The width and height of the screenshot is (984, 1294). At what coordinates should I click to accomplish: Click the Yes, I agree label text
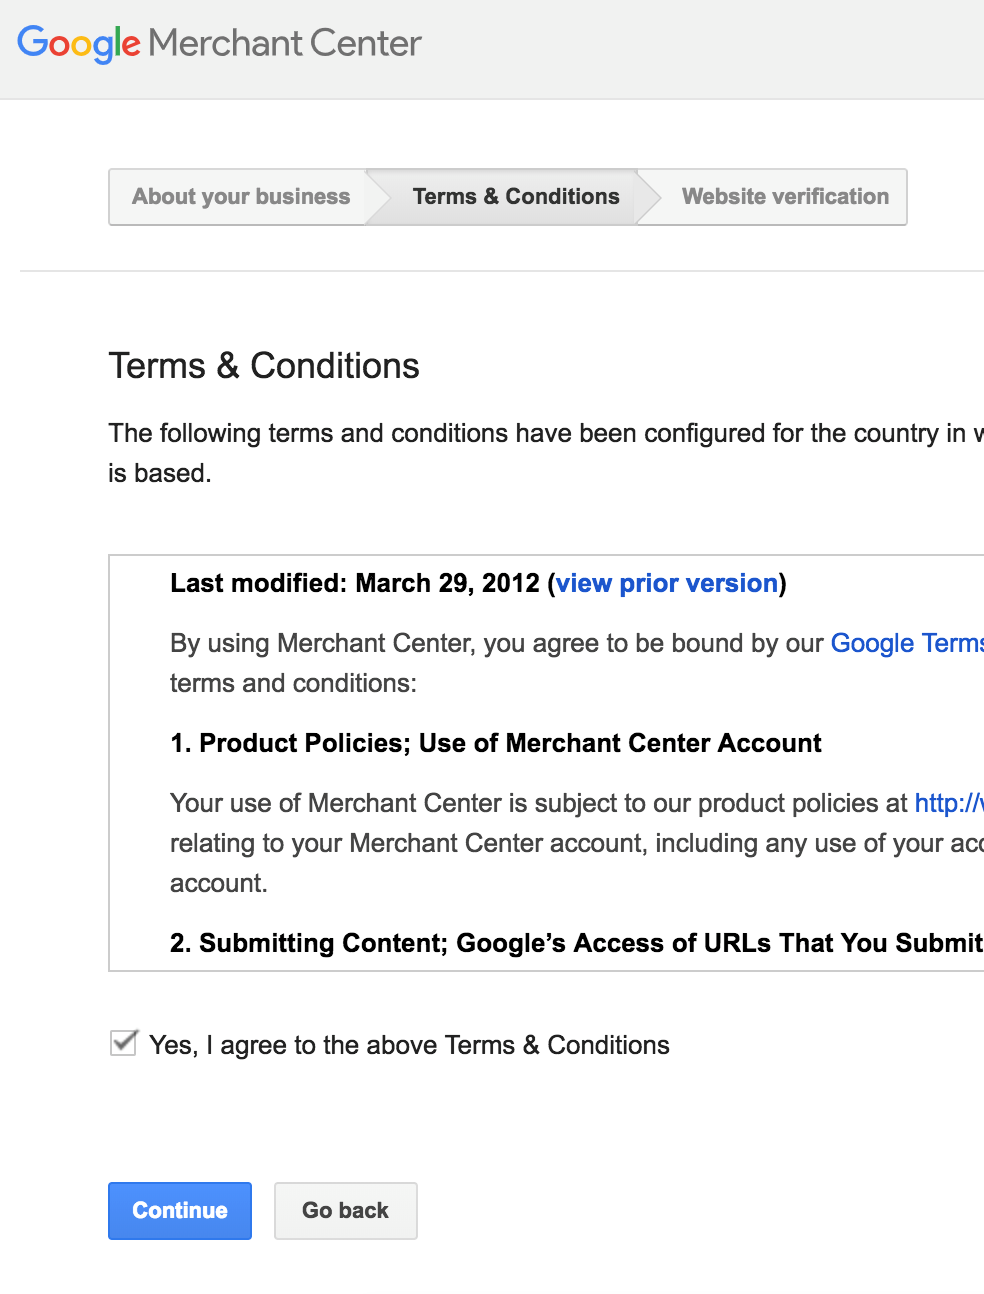(408, 1044)
